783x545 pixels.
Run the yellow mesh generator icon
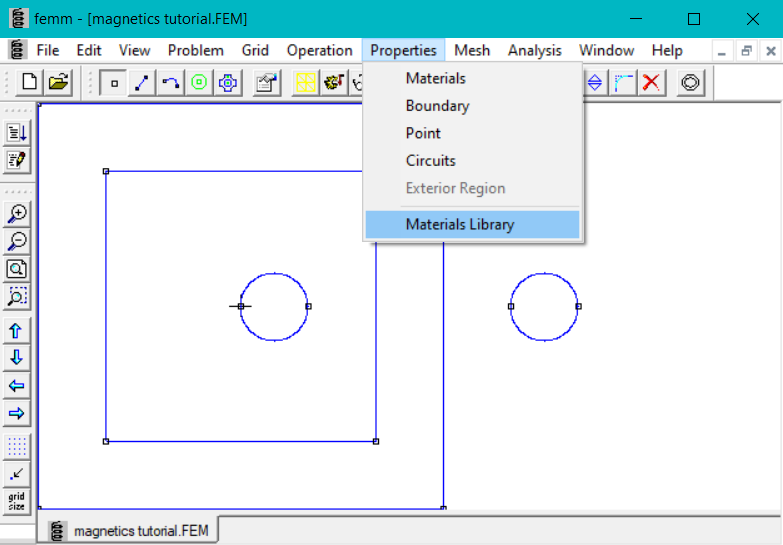tap(306, 83)
